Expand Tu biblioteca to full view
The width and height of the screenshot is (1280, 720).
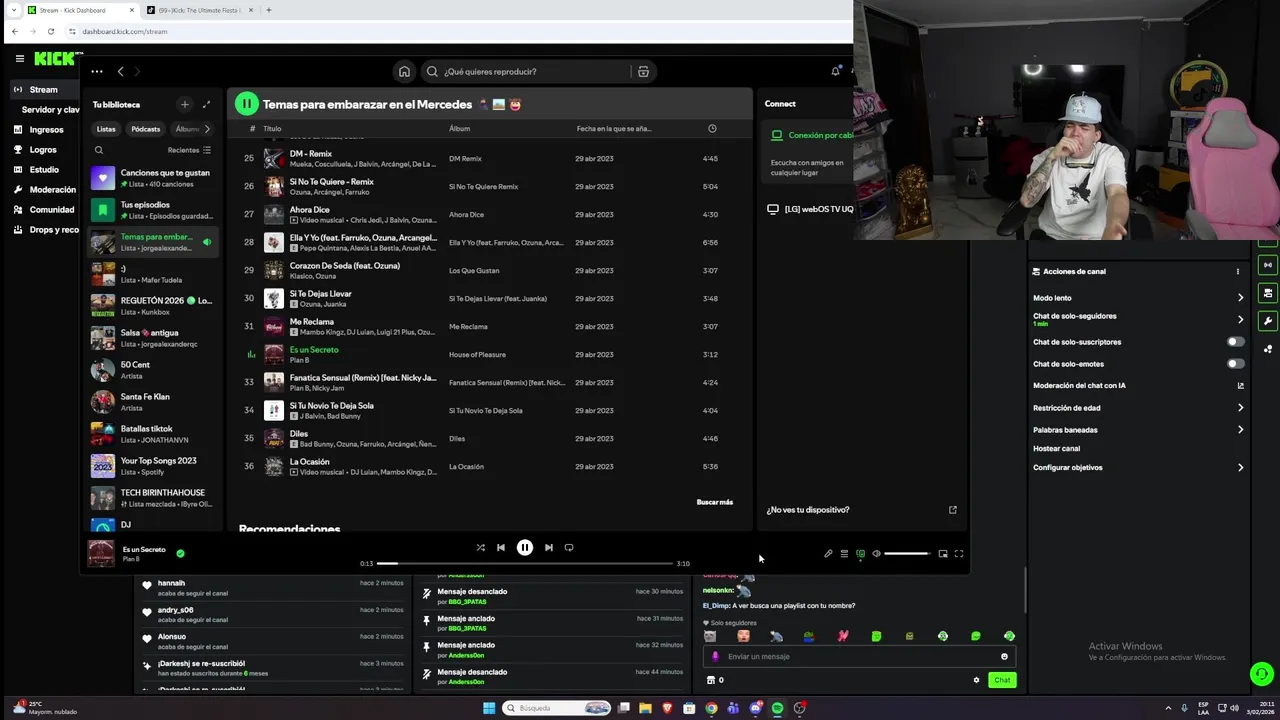pyautogui.click(x=207, y=104)
